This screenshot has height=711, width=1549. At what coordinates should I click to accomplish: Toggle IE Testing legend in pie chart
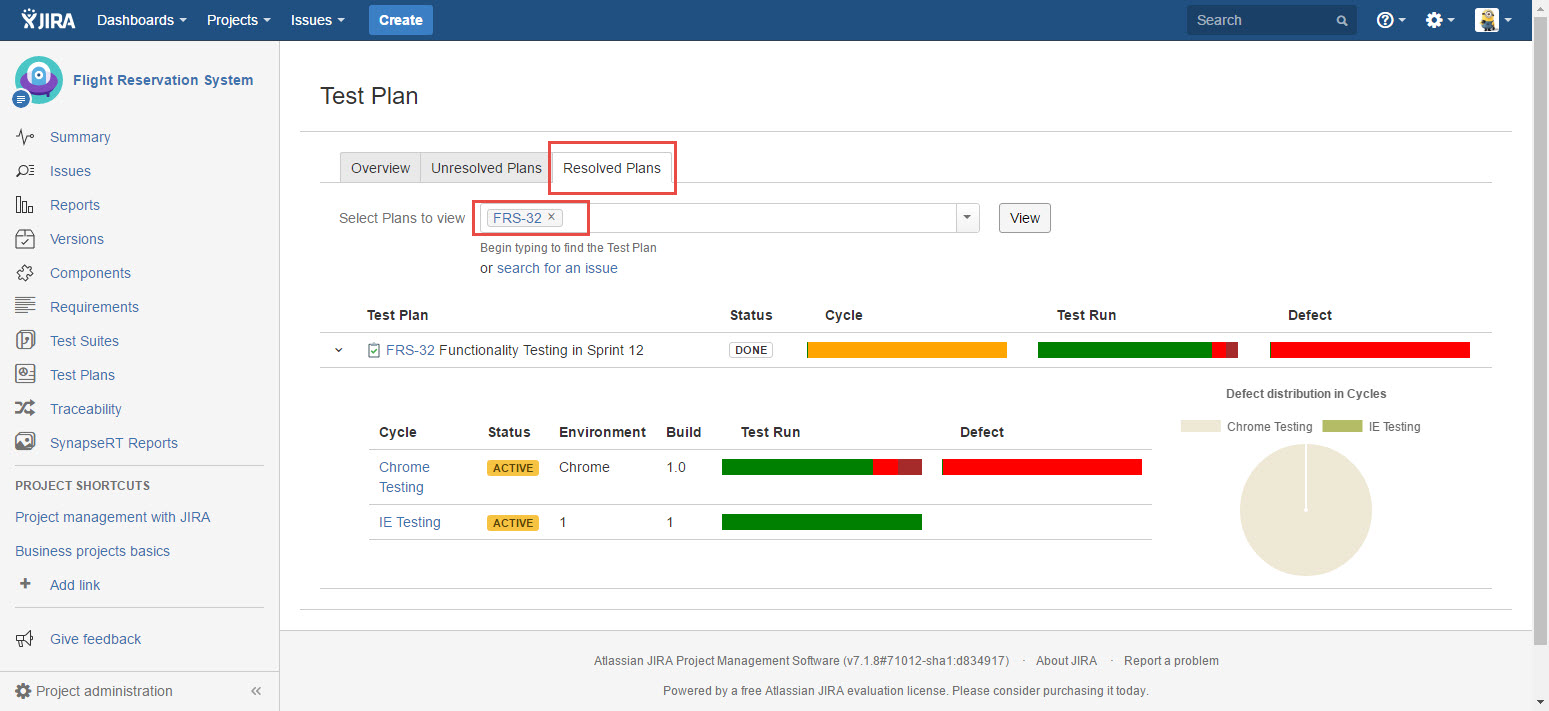pyautogui.click(x=1371, y=427)
